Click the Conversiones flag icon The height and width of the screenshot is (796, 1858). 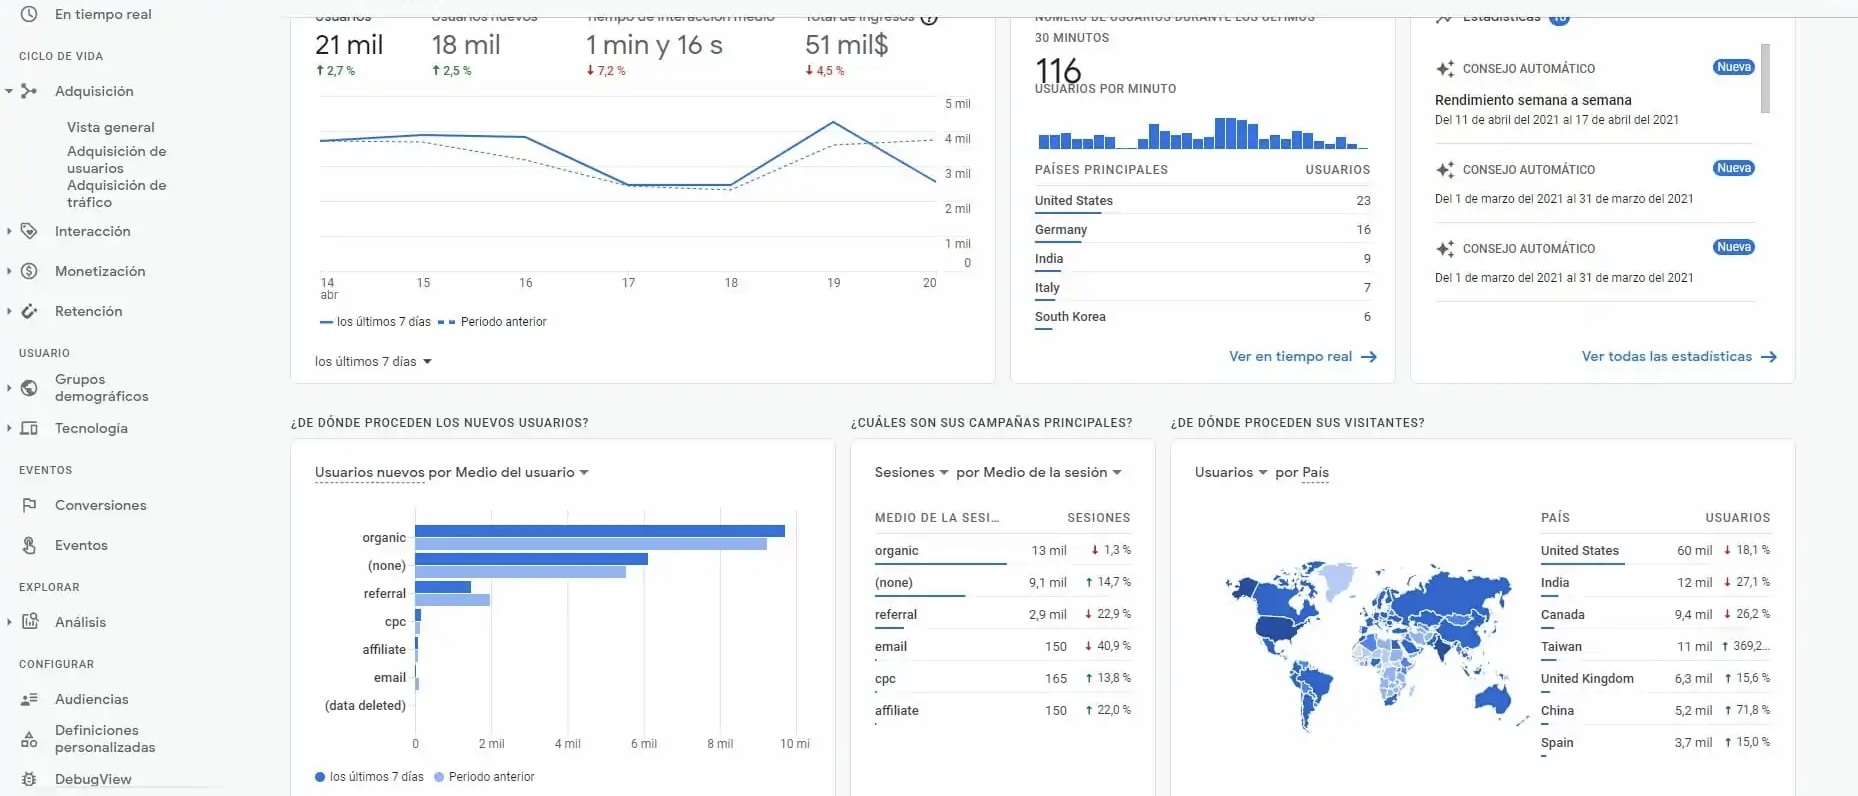(x=29, y=505)
